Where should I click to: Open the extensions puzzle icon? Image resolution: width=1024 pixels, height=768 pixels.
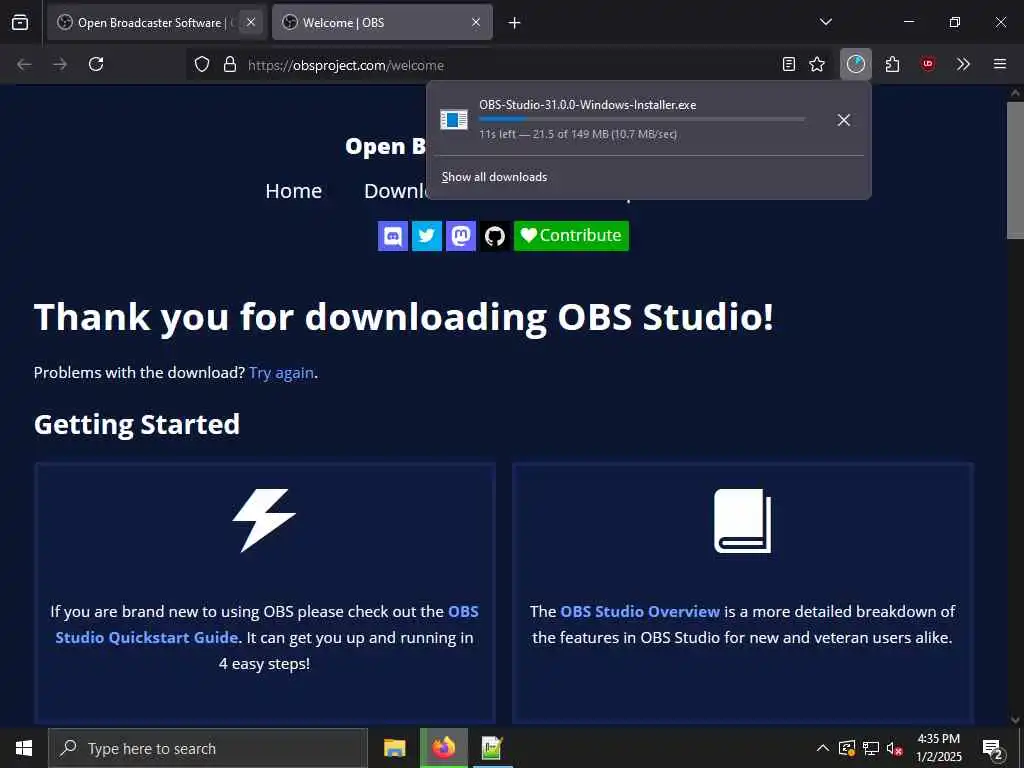[x=892, y=64]
